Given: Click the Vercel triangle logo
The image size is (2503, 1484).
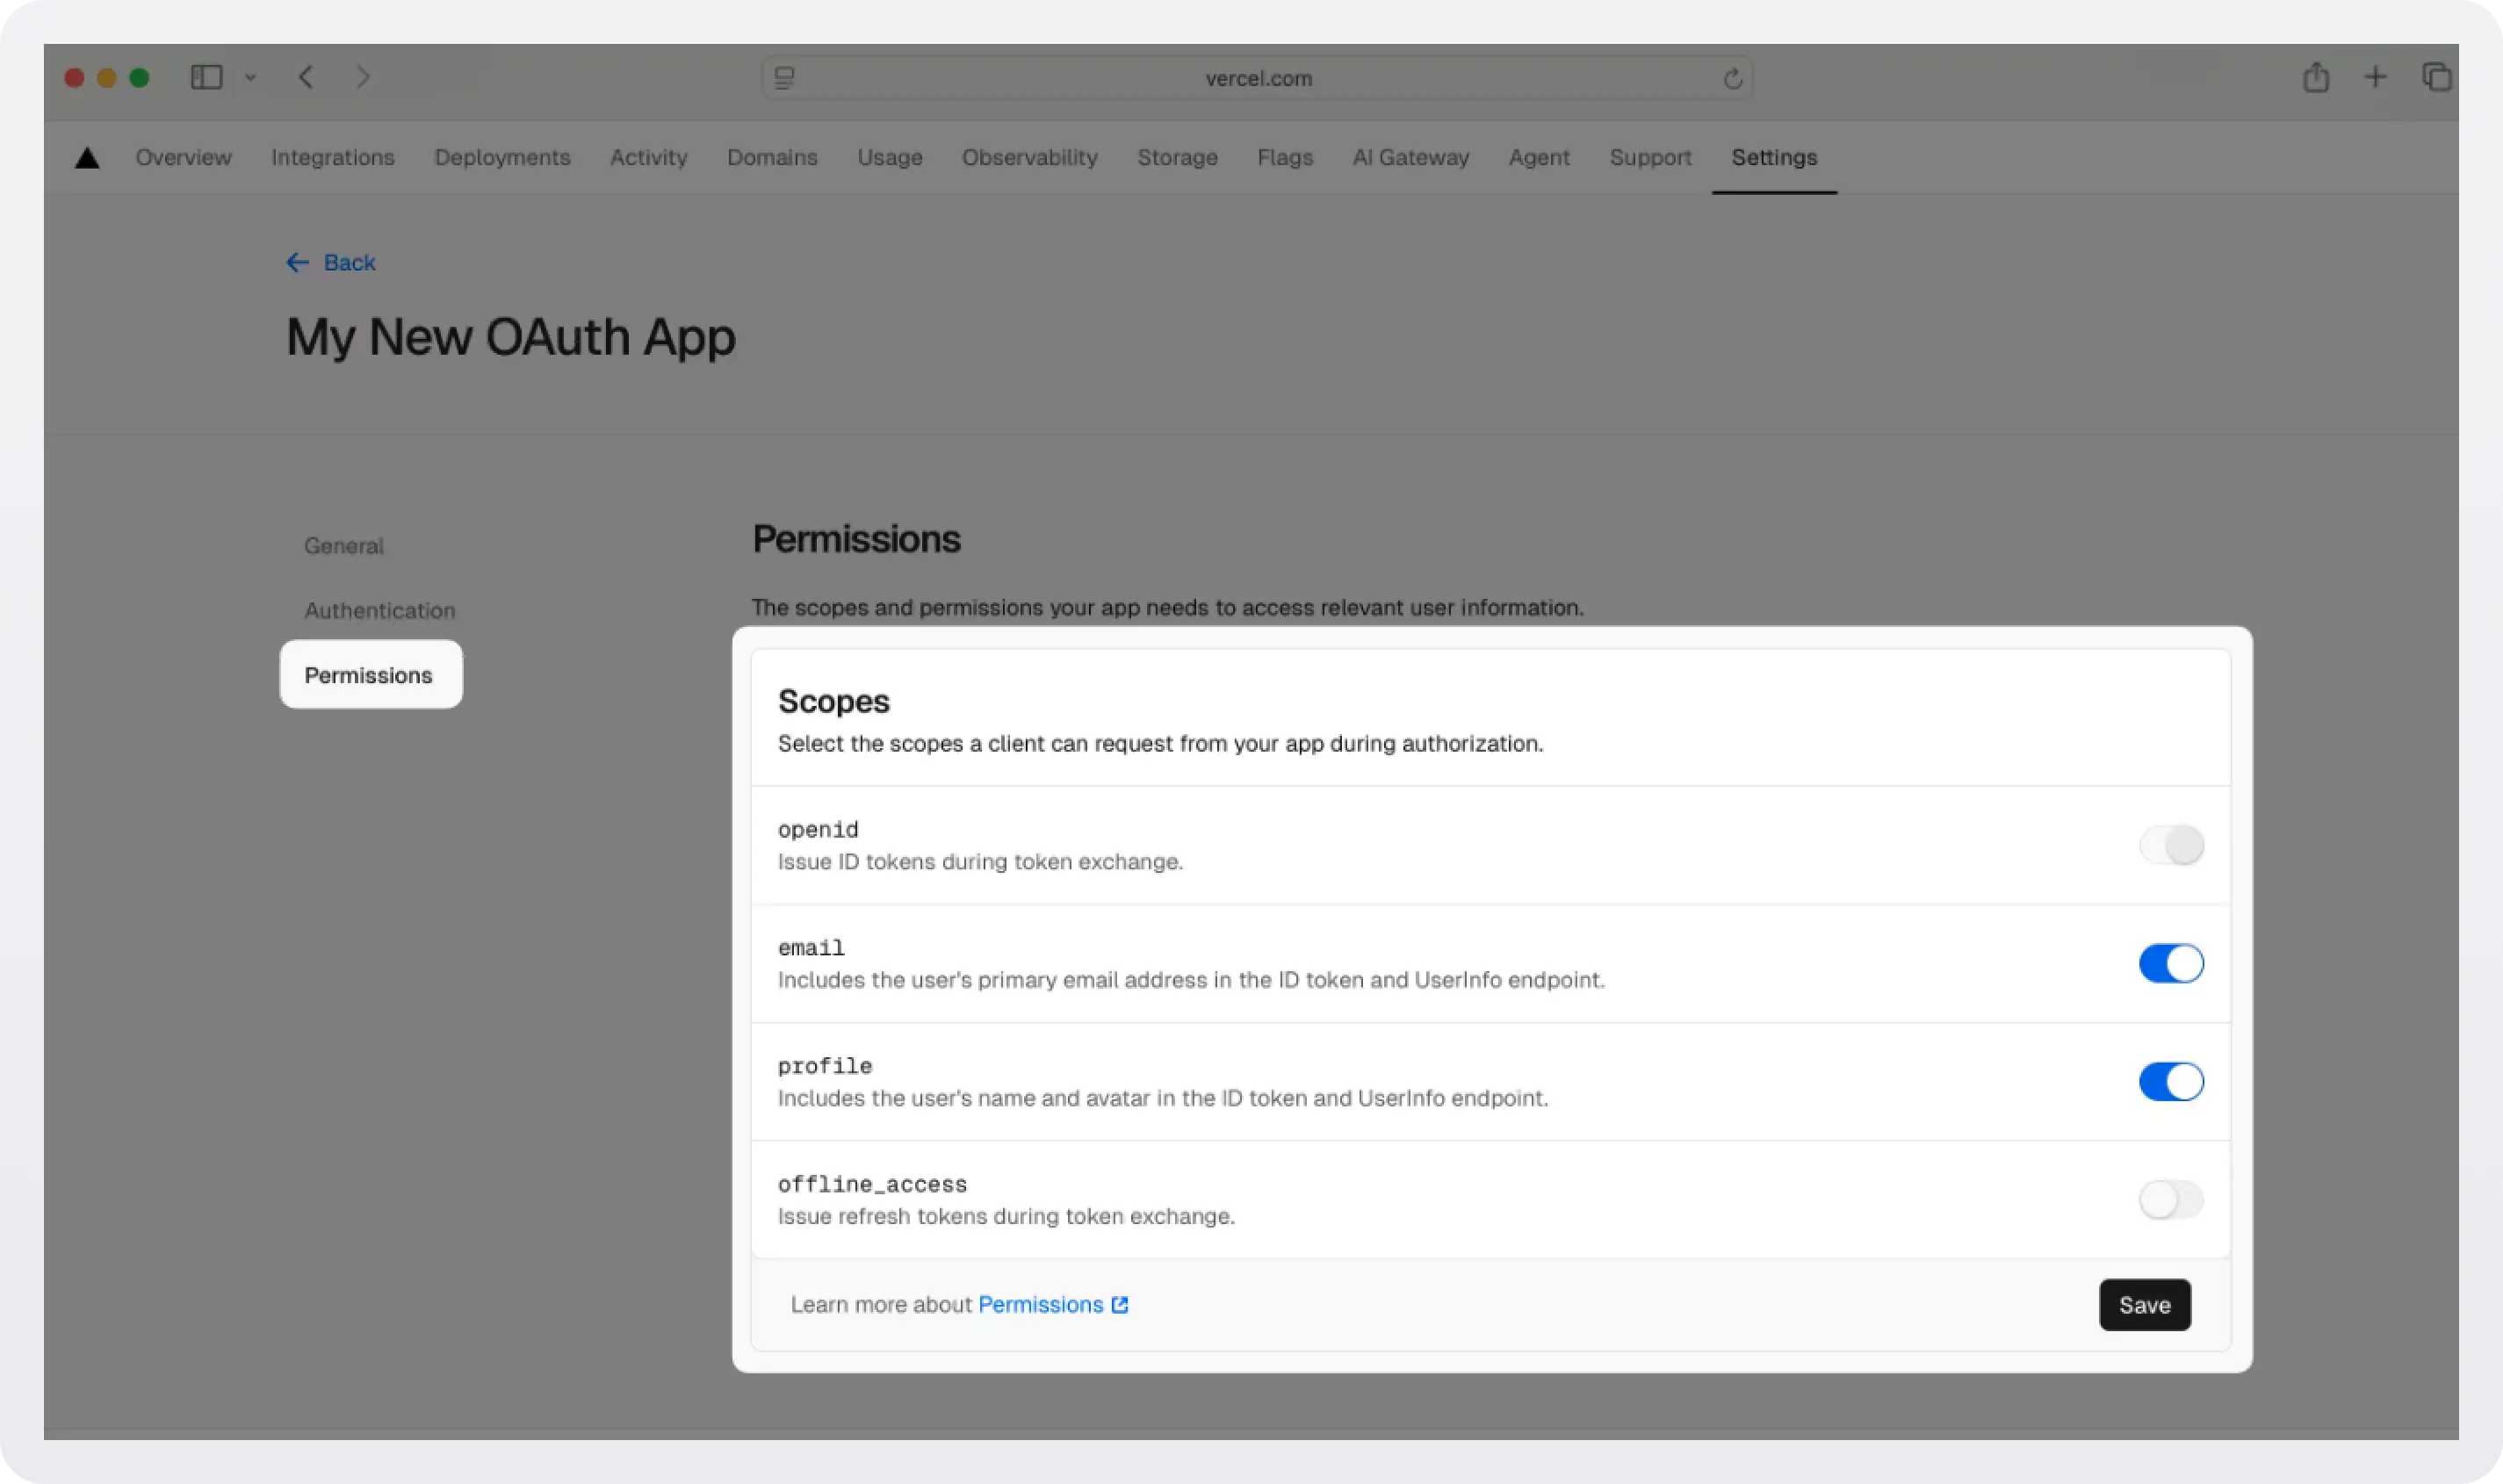Looking at the screenshot, I should coord(88,157).
